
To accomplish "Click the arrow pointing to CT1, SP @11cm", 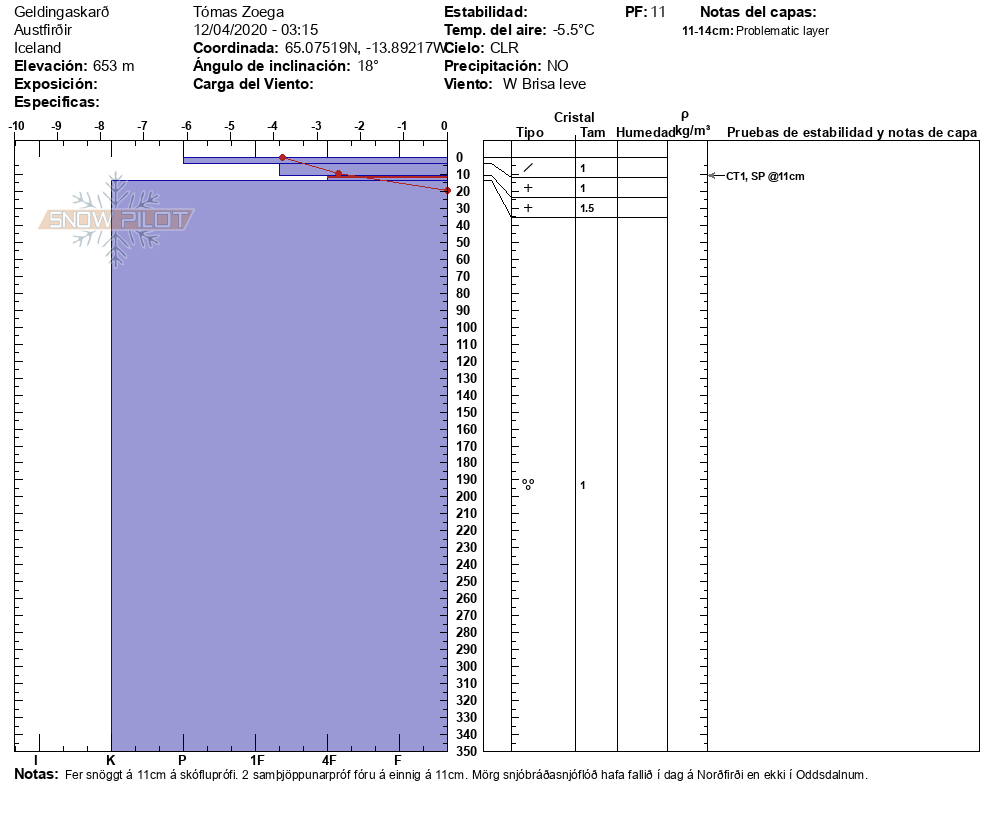I will pyautogui.click(x=716, y=176).
